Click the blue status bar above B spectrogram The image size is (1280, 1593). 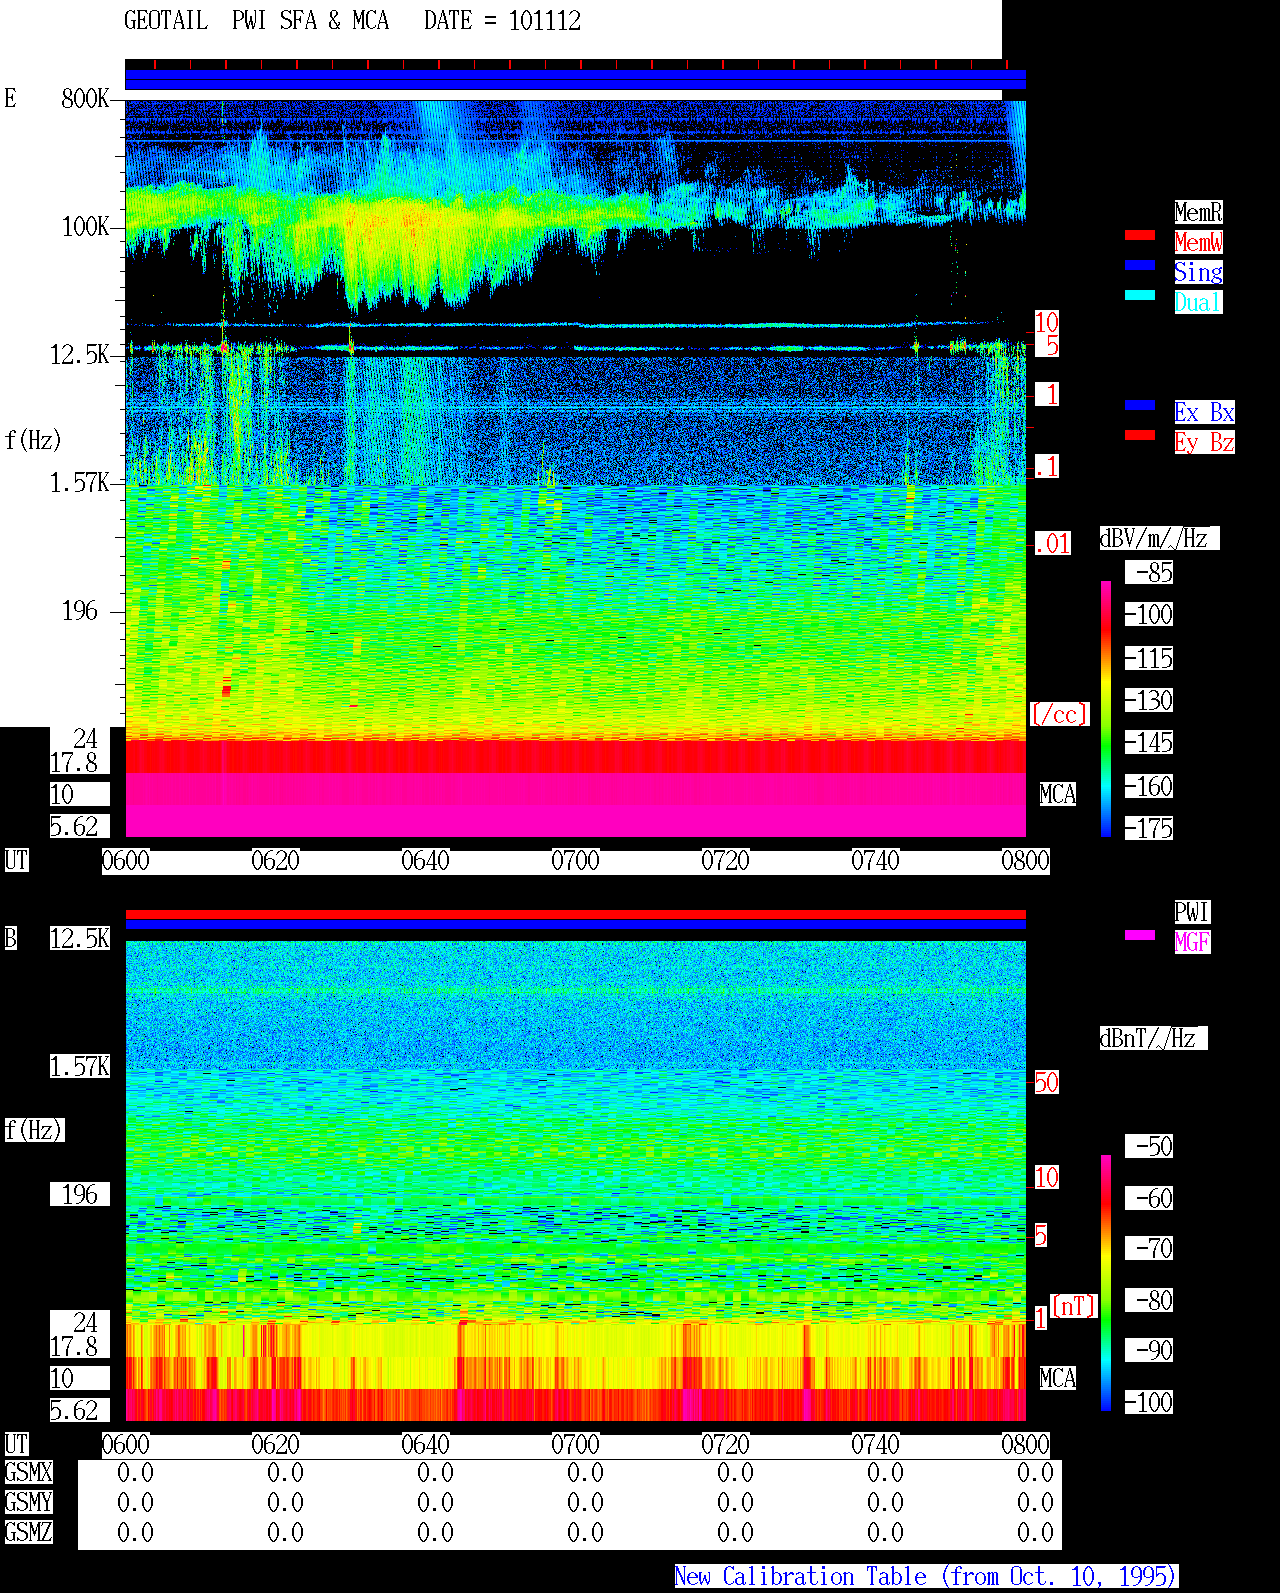pyautogui.click(x=575, y=925)
